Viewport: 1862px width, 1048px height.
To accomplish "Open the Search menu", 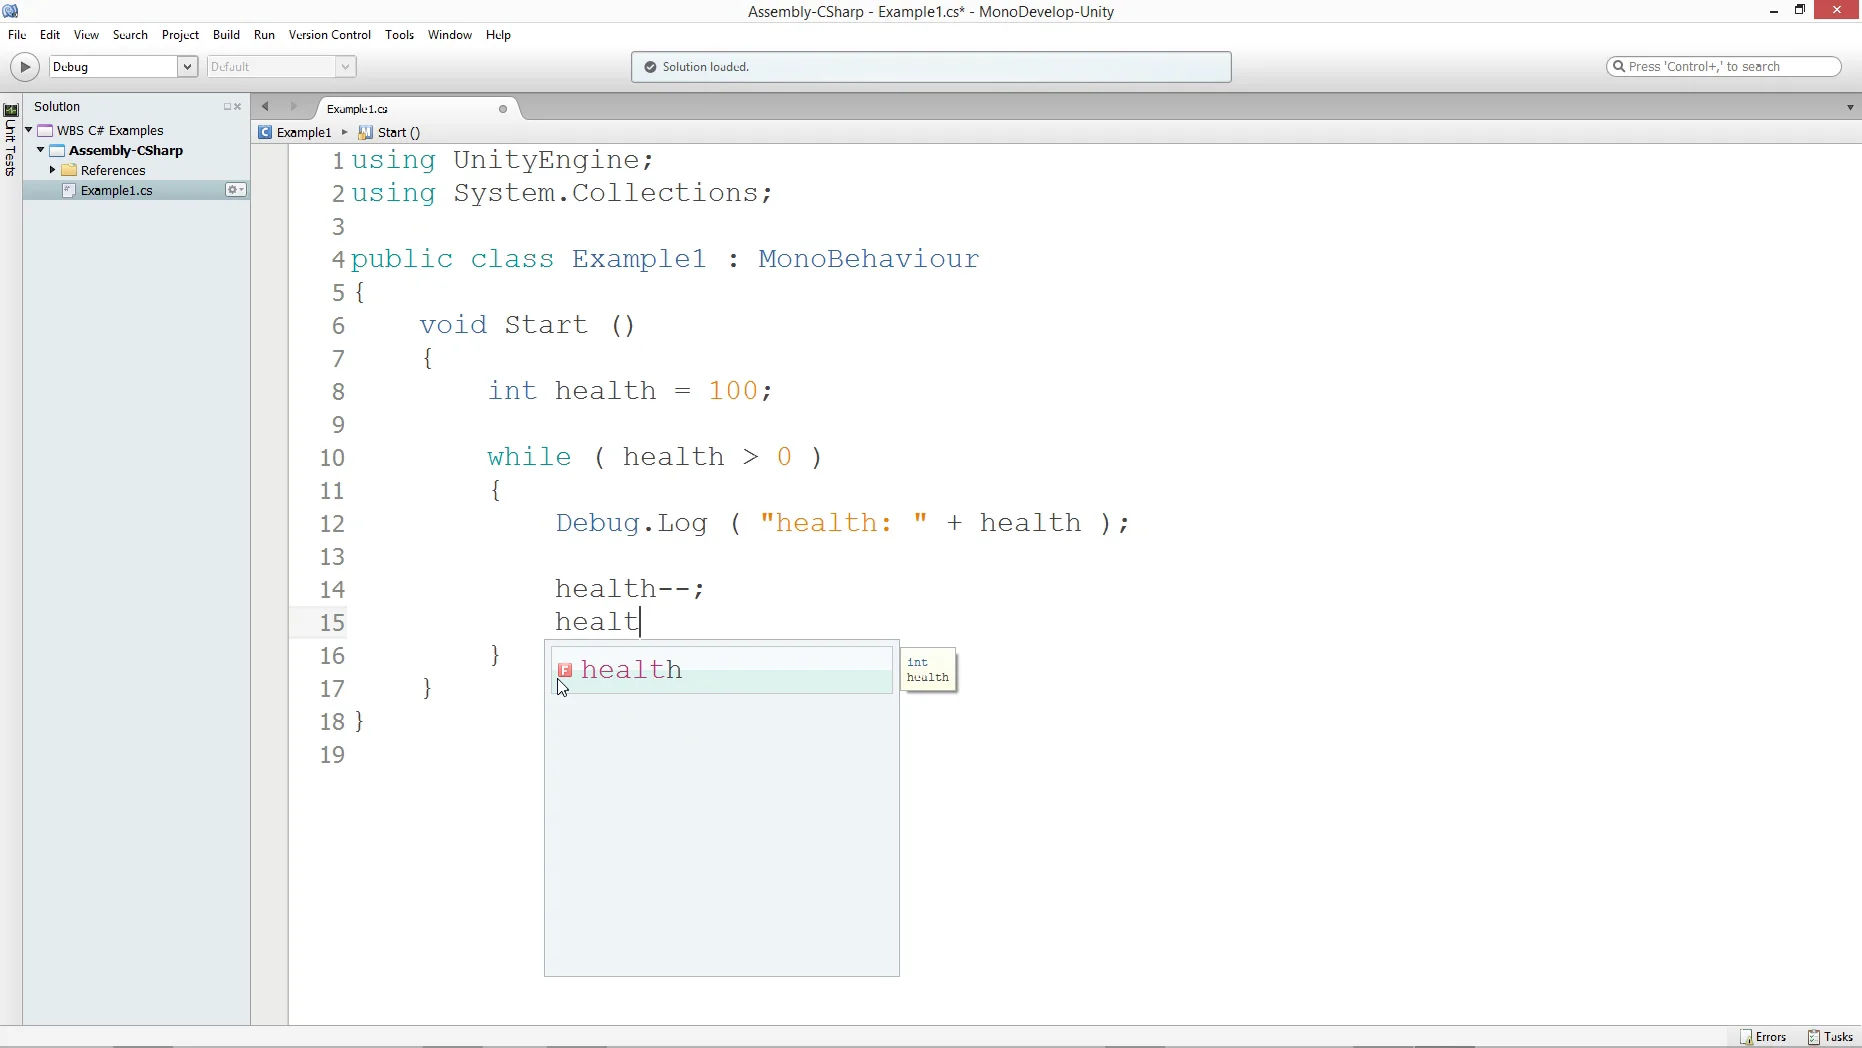I will (130, 35).
